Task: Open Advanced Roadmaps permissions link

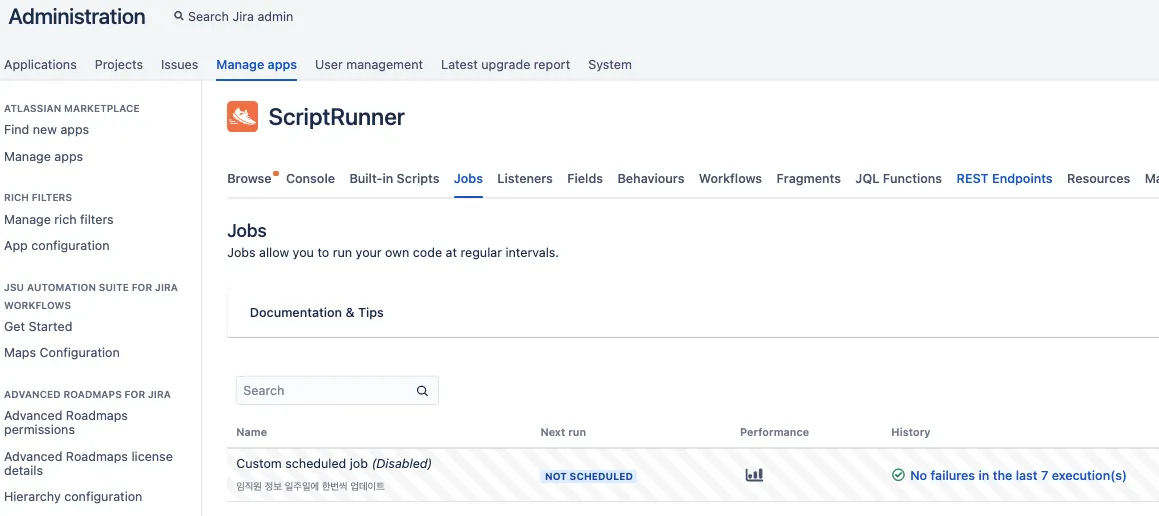Action: click(66, 422)
